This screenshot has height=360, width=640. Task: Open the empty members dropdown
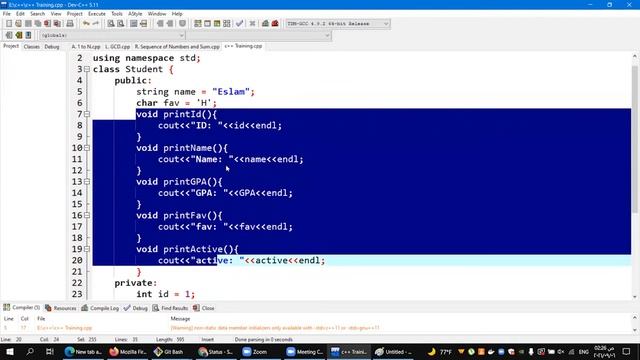tap(259, 36)
